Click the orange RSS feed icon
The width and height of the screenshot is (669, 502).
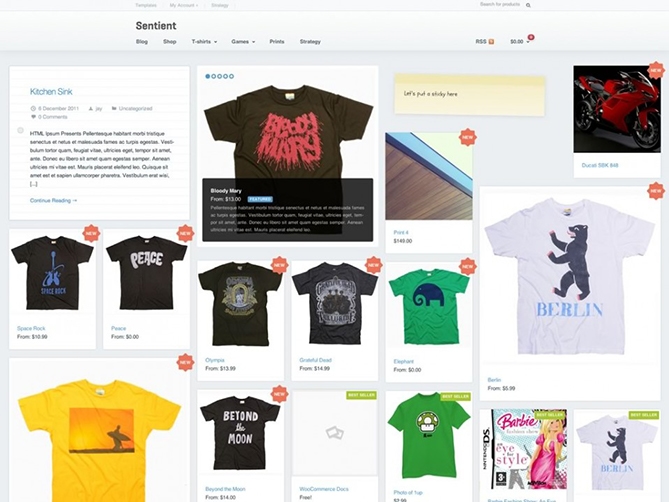point(491,42)
